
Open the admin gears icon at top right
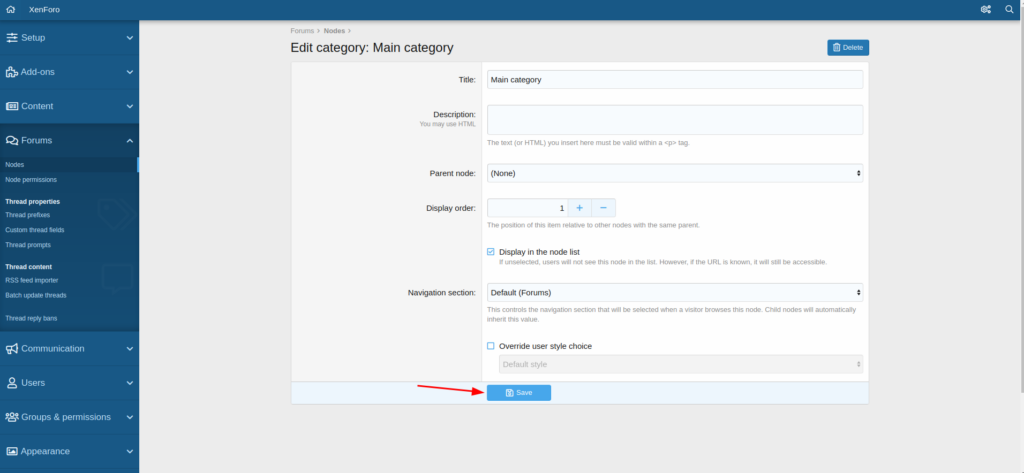[985, 10]
